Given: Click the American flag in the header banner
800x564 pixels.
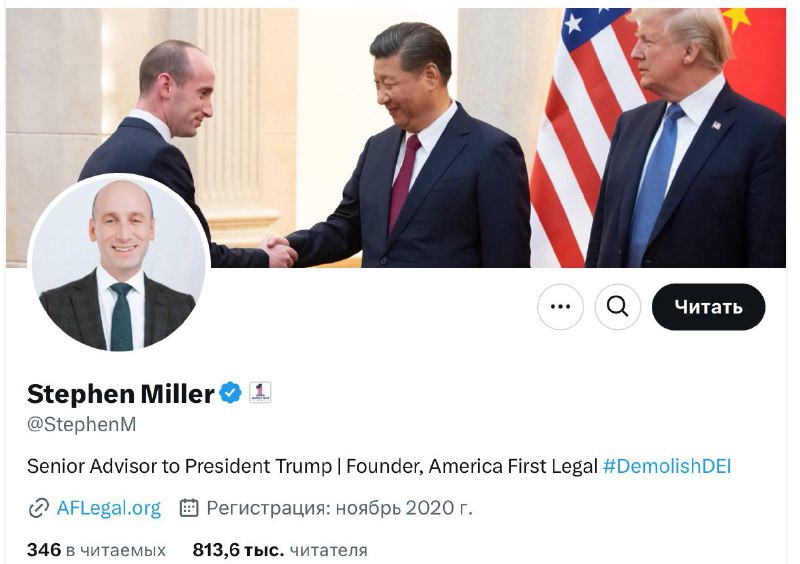Looking at the screenshot, I should (x=587, y=138).
